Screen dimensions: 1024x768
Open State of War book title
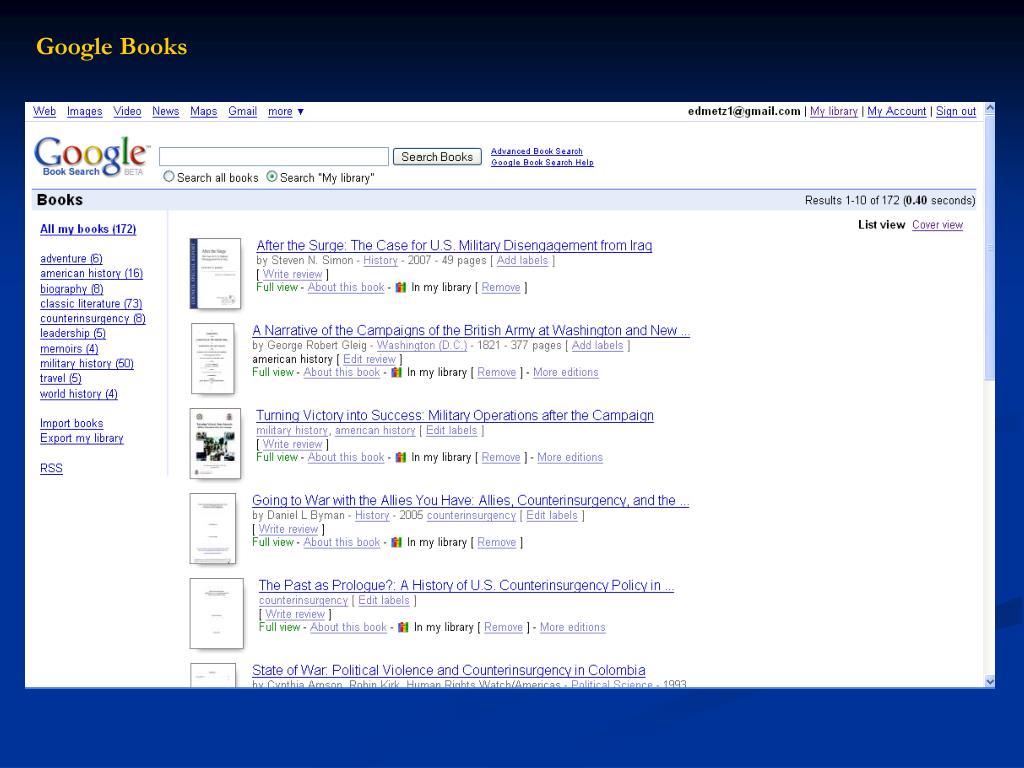pos(449,670)
